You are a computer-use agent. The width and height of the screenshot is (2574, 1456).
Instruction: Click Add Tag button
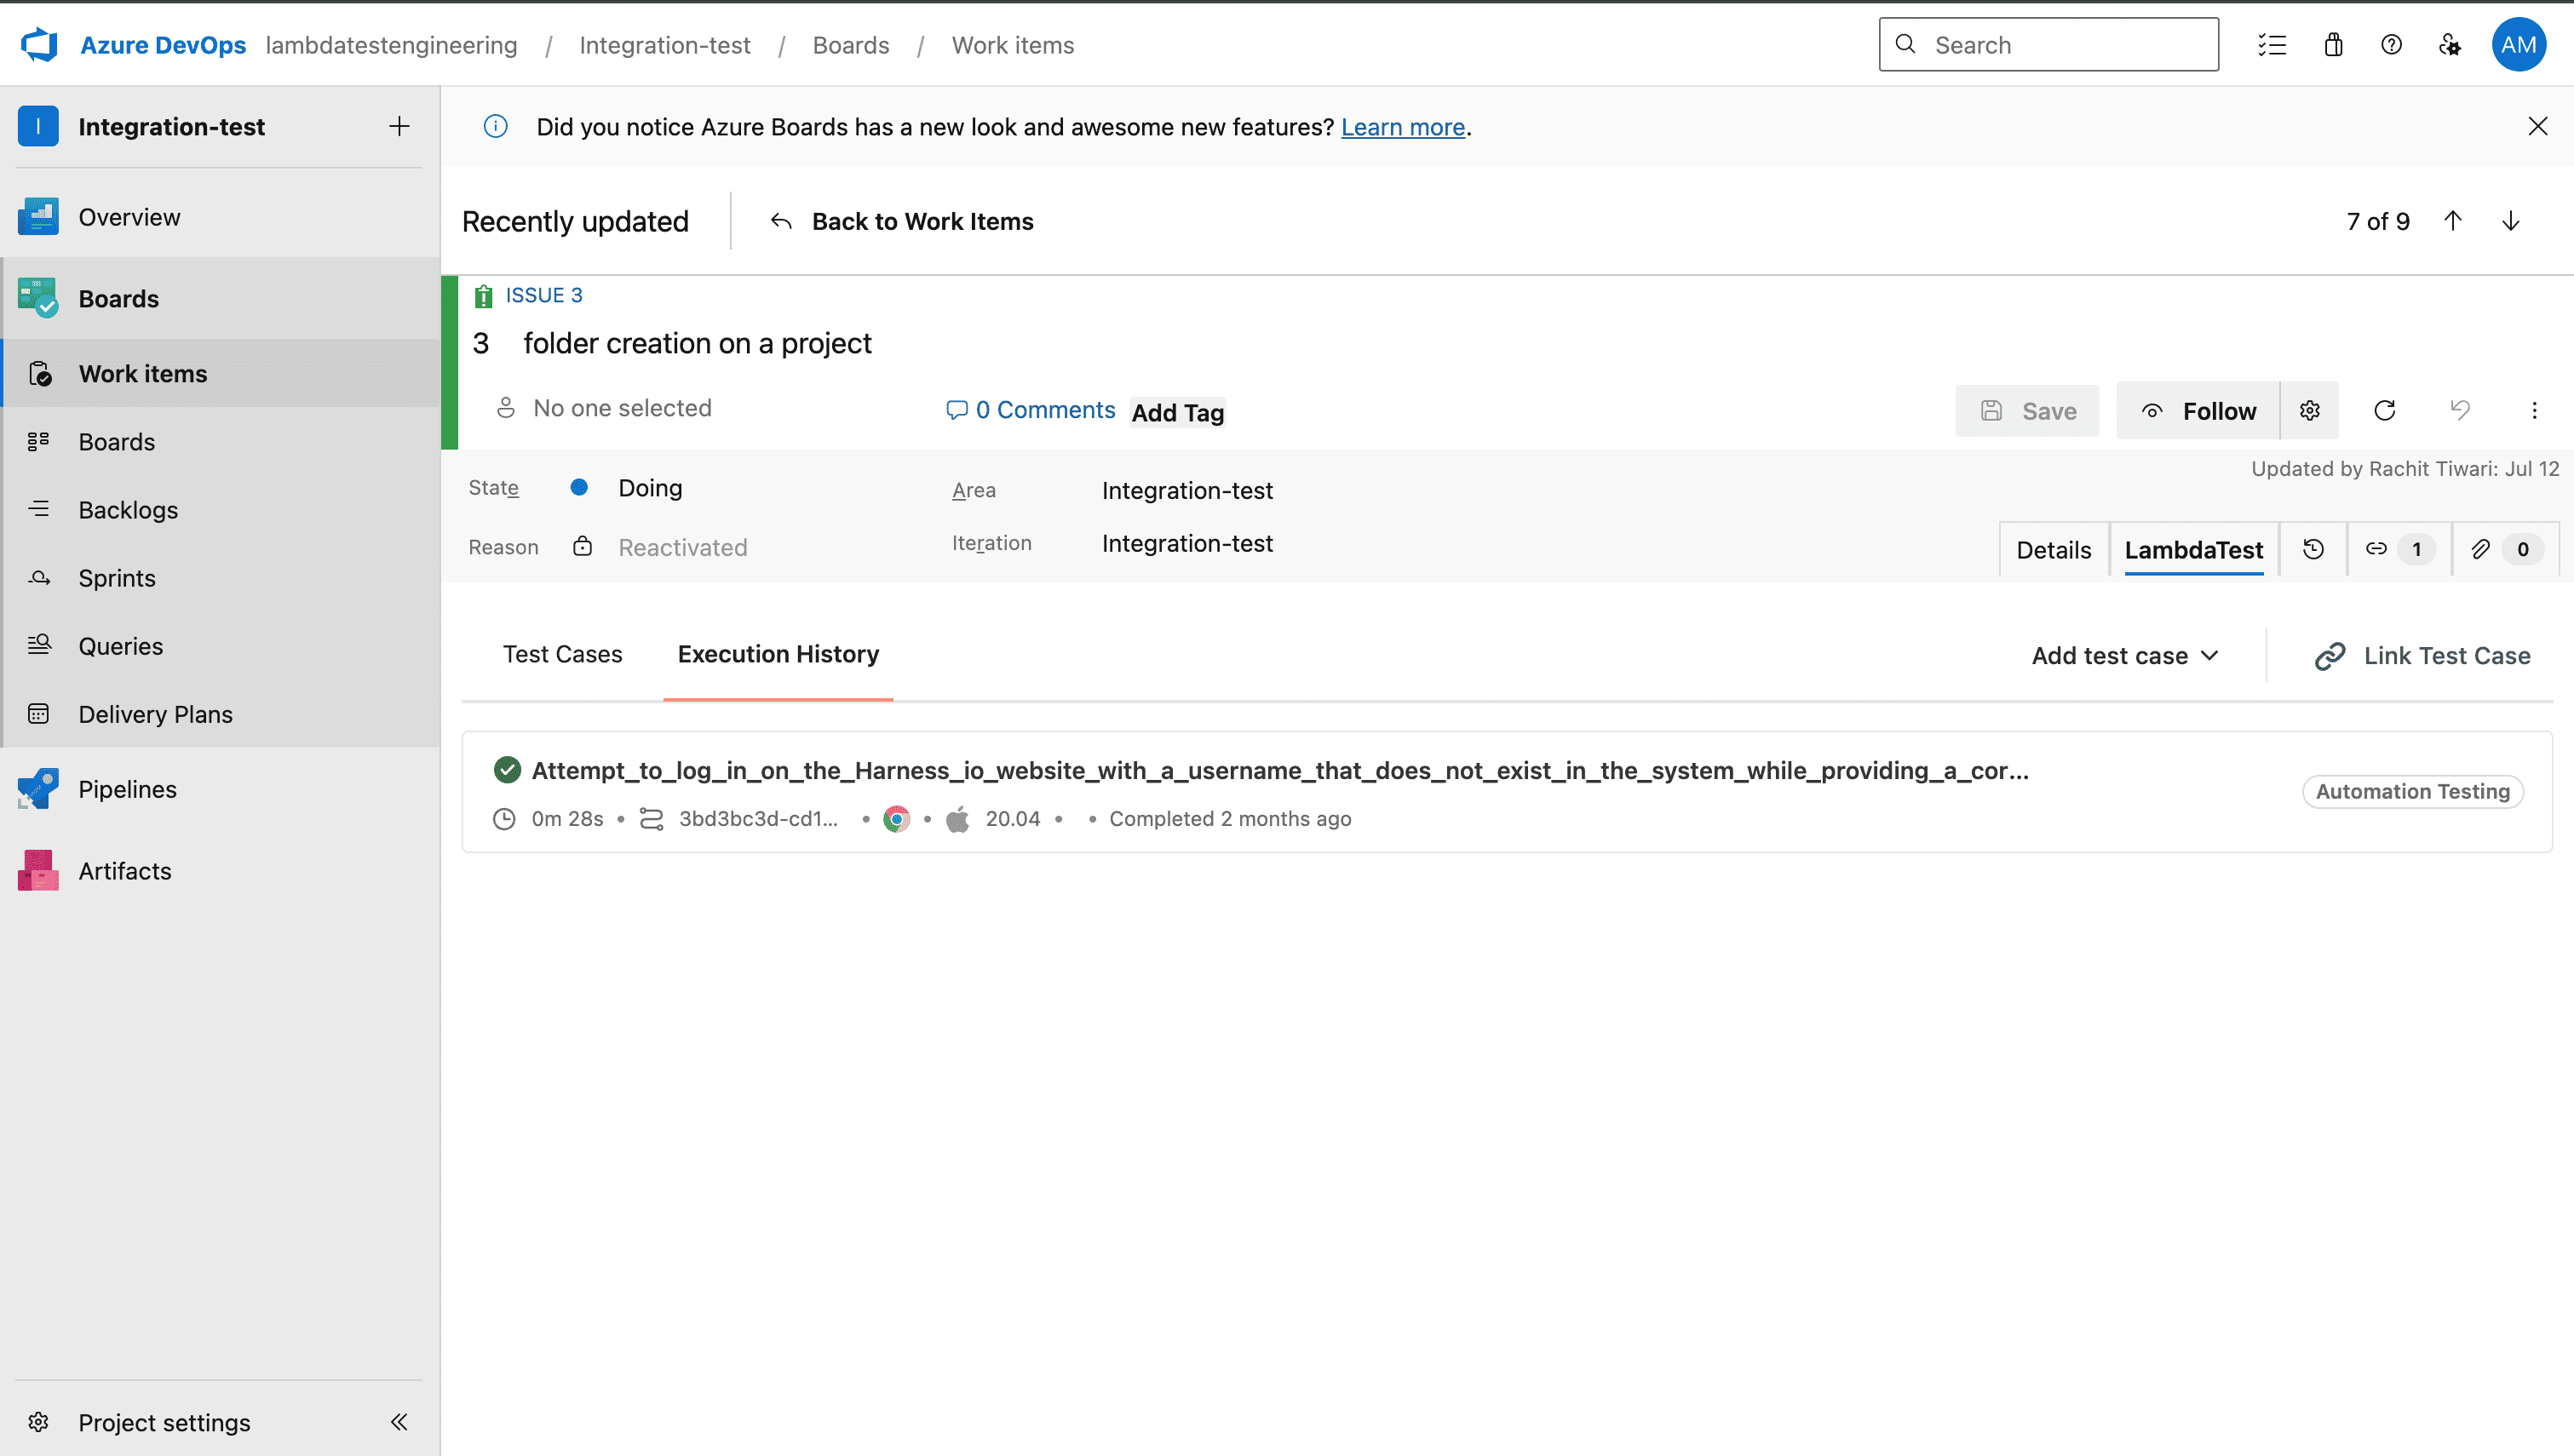(1177, 412)
